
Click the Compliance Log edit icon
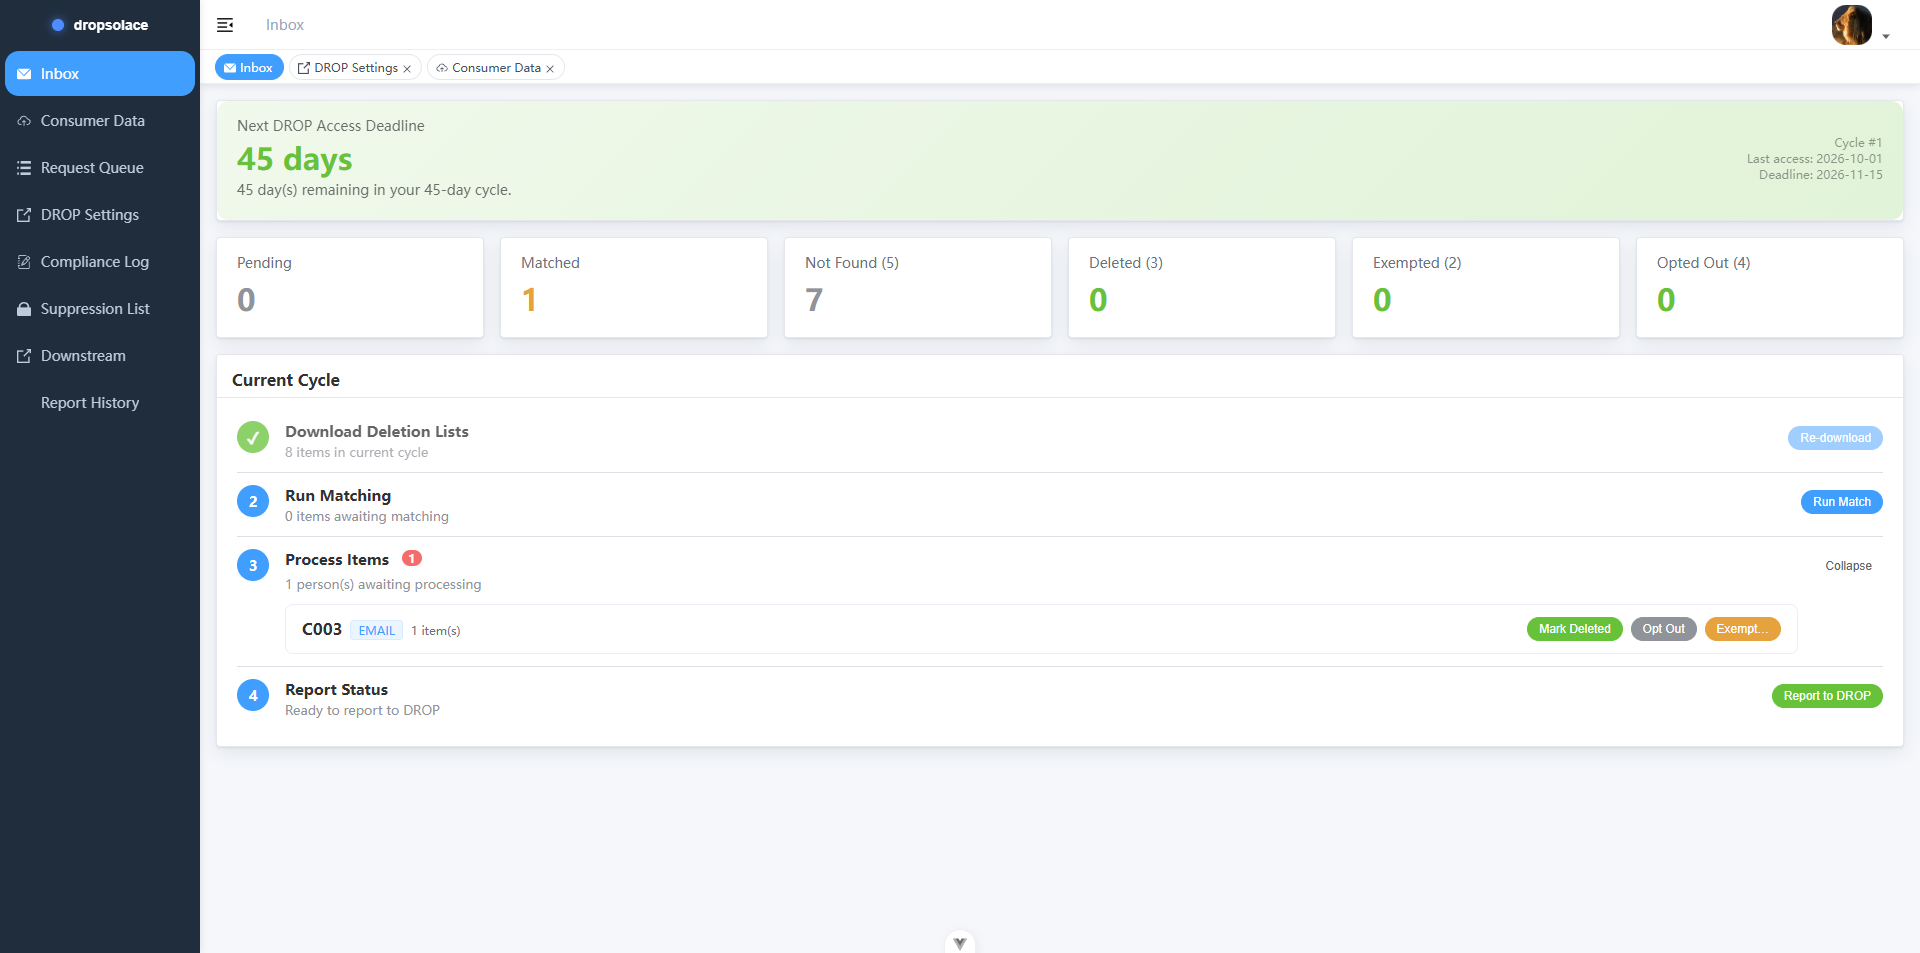[24, 262]
